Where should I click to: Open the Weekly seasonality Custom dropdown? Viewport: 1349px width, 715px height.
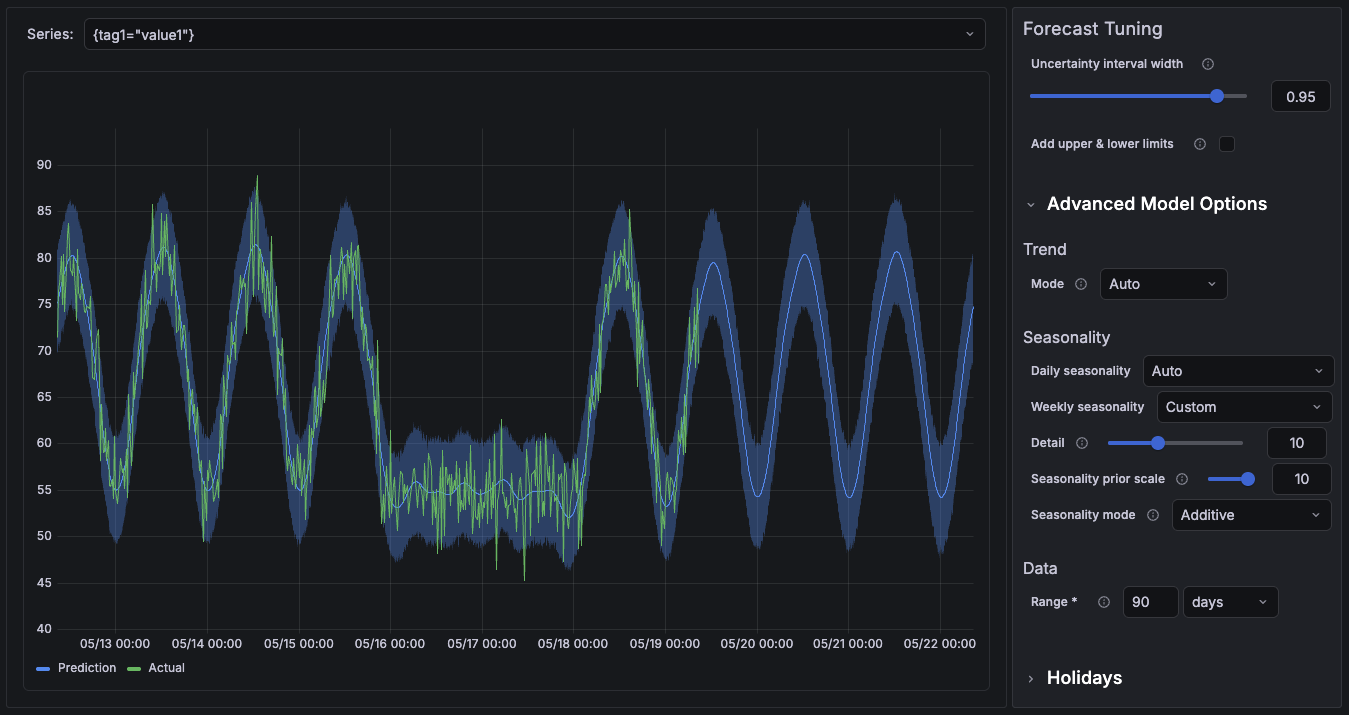click(x=1245, y=407)
